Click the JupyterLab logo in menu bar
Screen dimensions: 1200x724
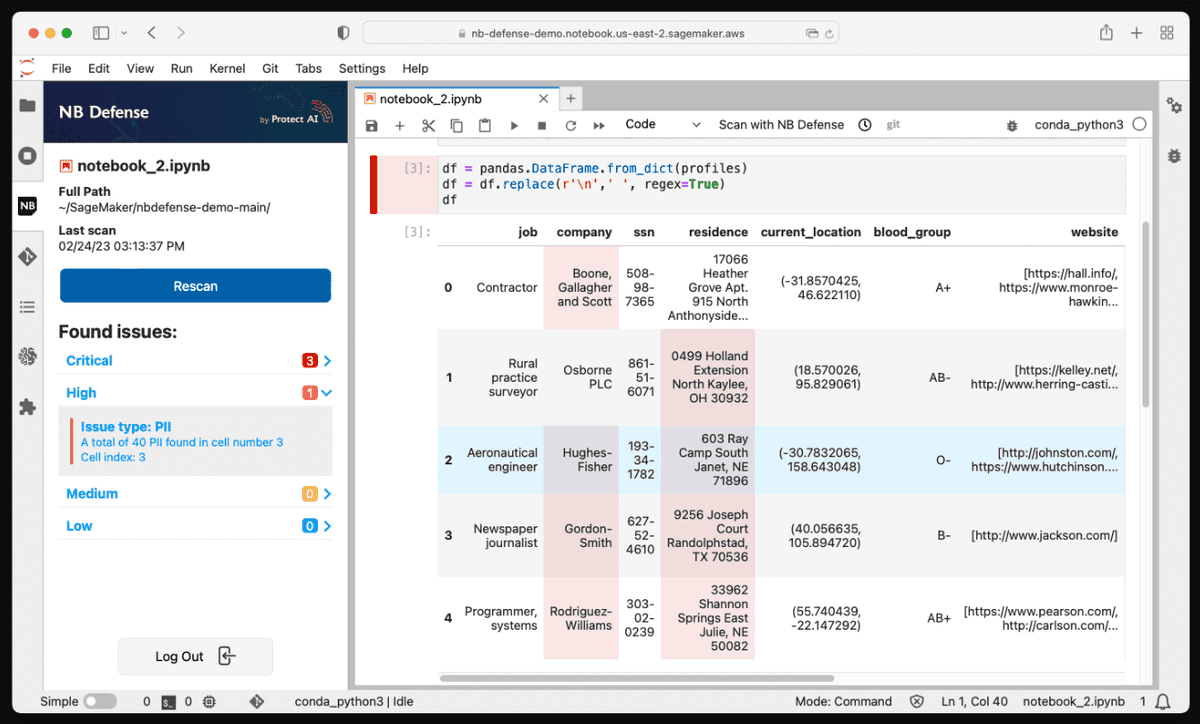pyautogui.click(x=27, y=68)
